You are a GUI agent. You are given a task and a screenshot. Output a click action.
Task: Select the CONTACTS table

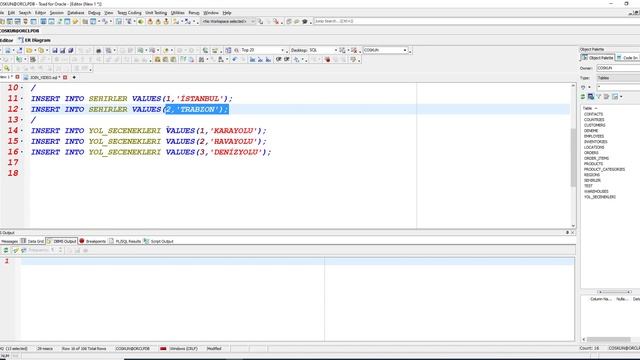pyautogui.click(x=593, y=114)
